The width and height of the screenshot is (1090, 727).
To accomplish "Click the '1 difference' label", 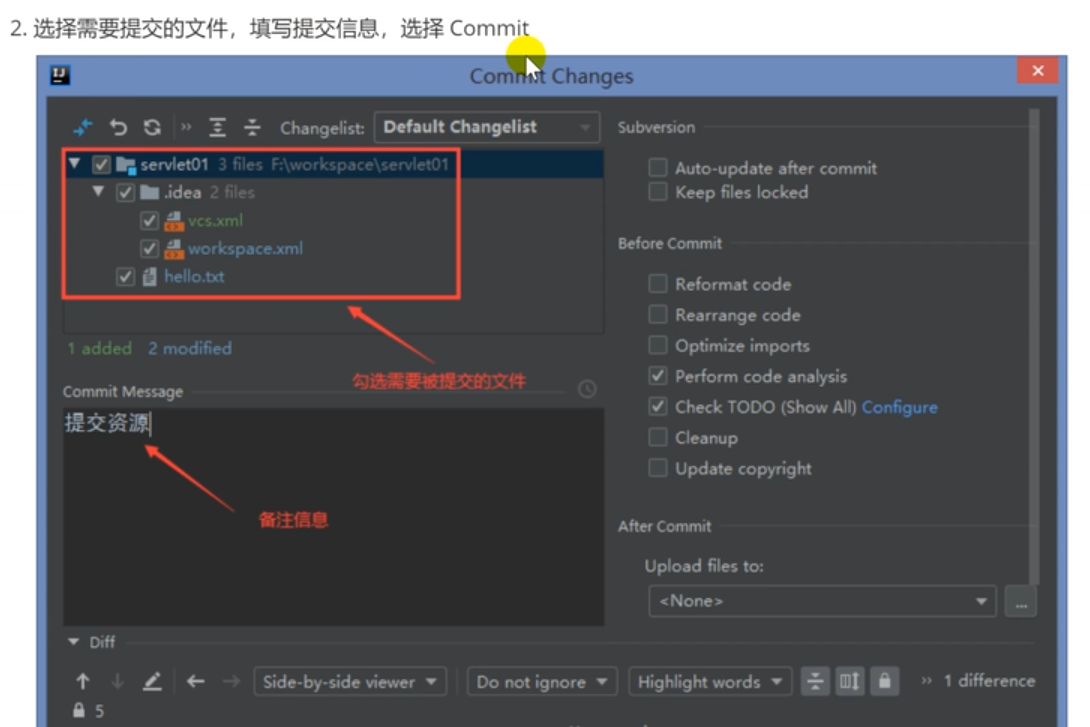I will 989,681.
